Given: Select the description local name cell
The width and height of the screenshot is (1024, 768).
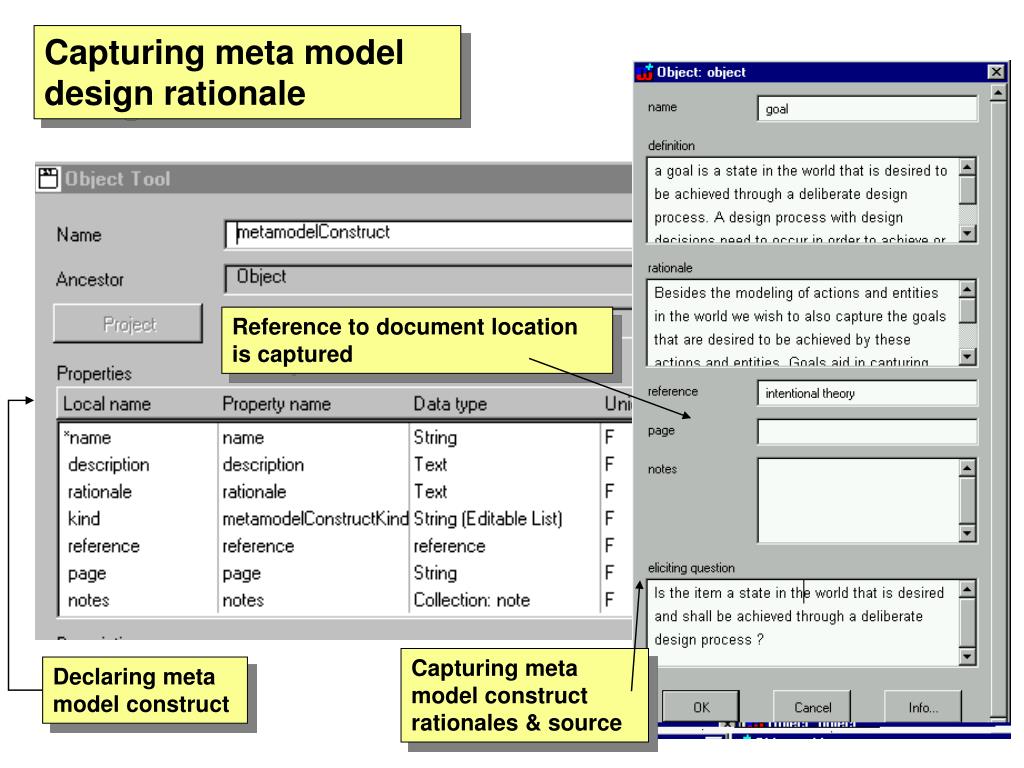Looking at the screenshot, I should [x=108, y=464].
